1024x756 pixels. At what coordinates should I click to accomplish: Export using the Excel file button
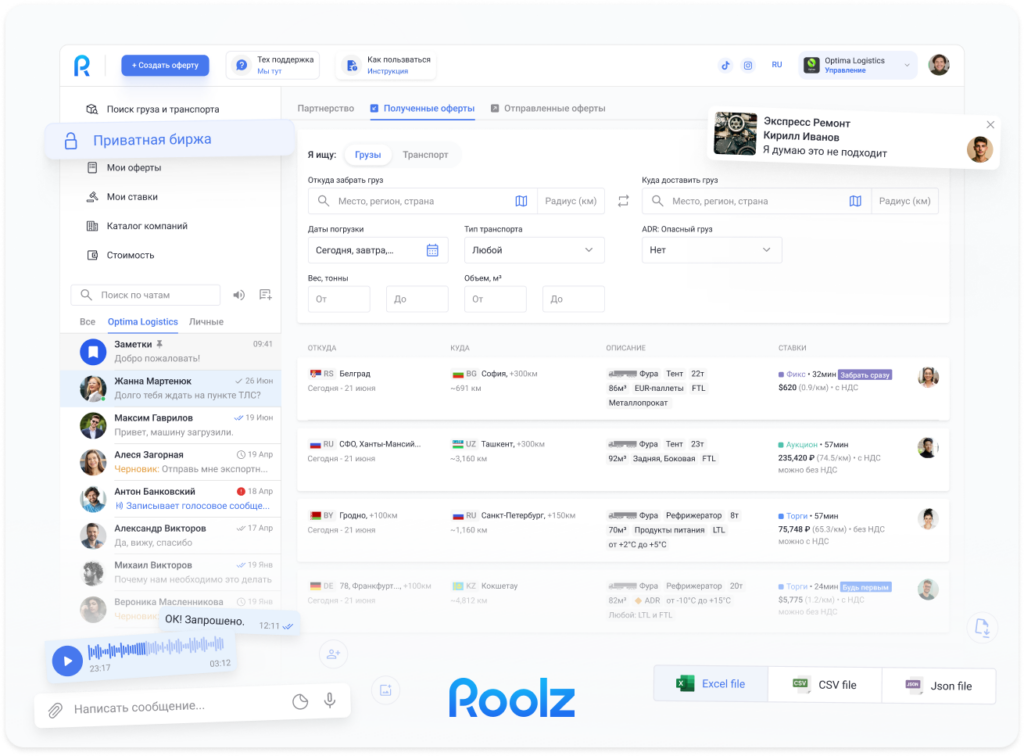[711, 684]
